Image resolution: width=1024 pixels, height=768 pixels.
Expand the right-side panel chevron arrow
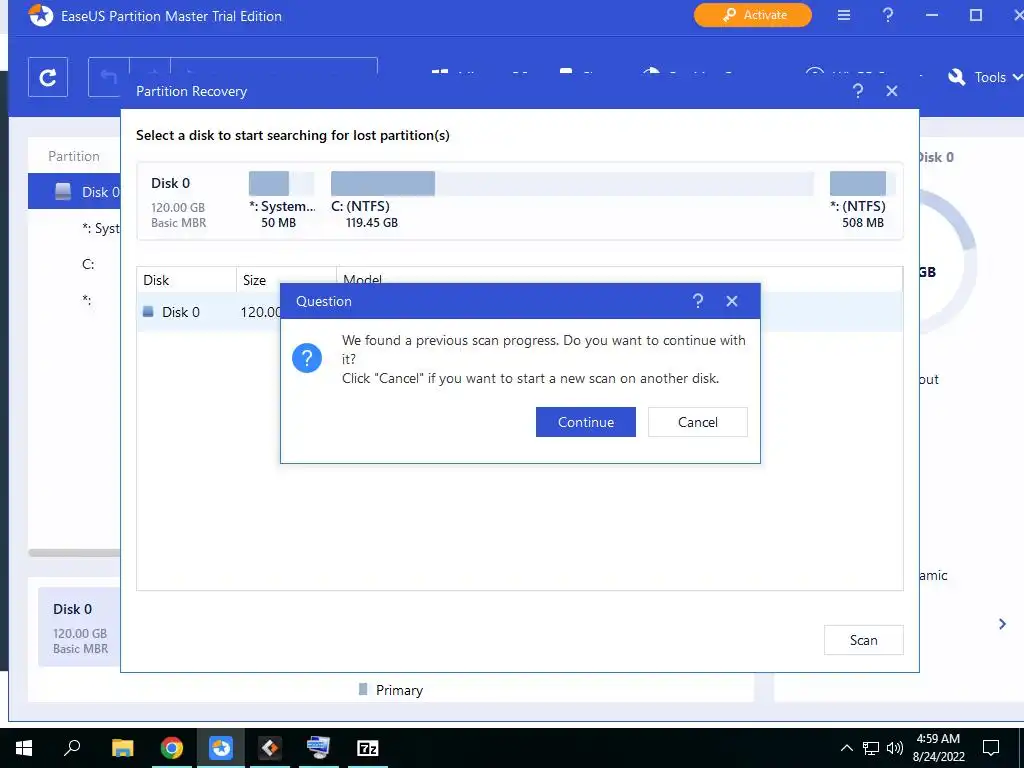pyautogui.click(x=1002, y=624)
